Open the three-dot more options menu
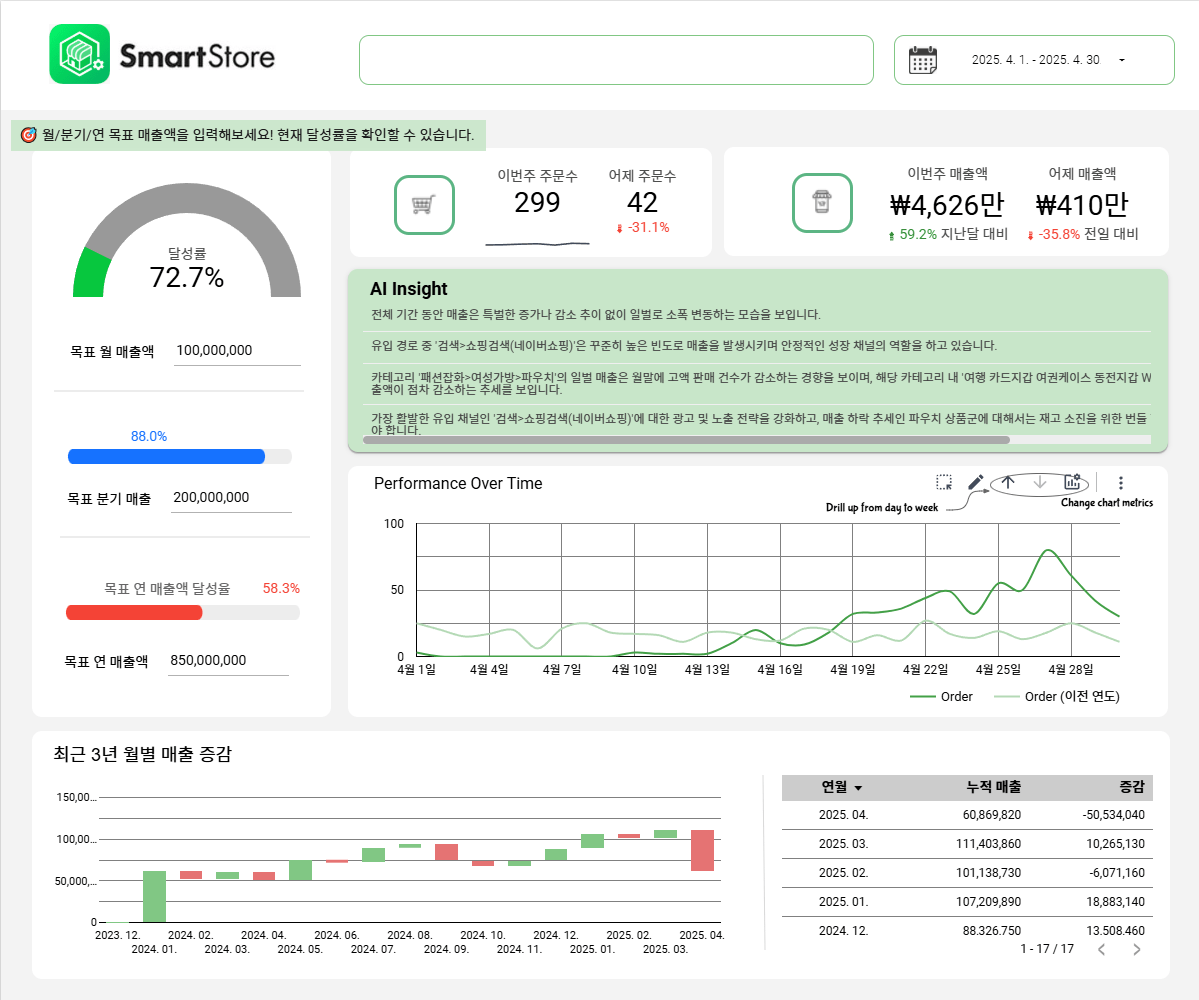The height and width of the screenshot is (1000, 1199). (1120, 483)
